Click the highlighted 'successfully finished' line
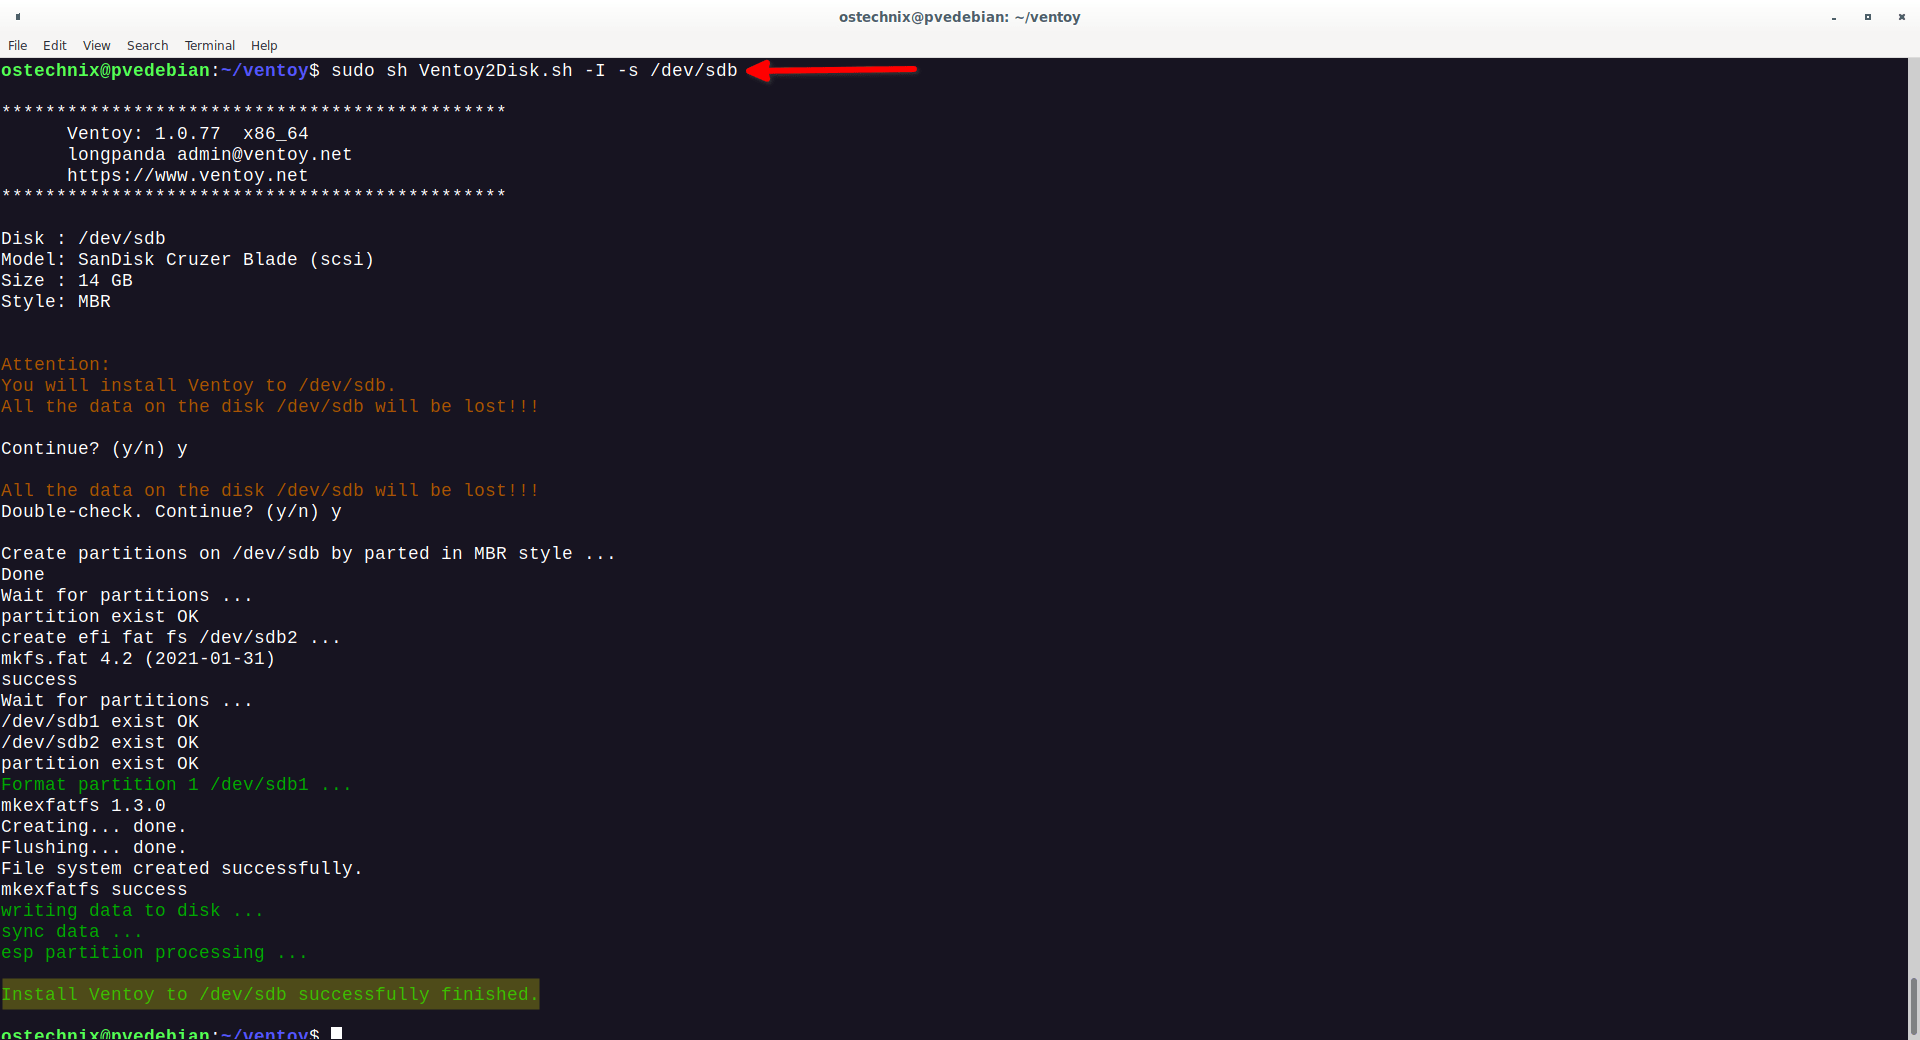 click(270, 994)
